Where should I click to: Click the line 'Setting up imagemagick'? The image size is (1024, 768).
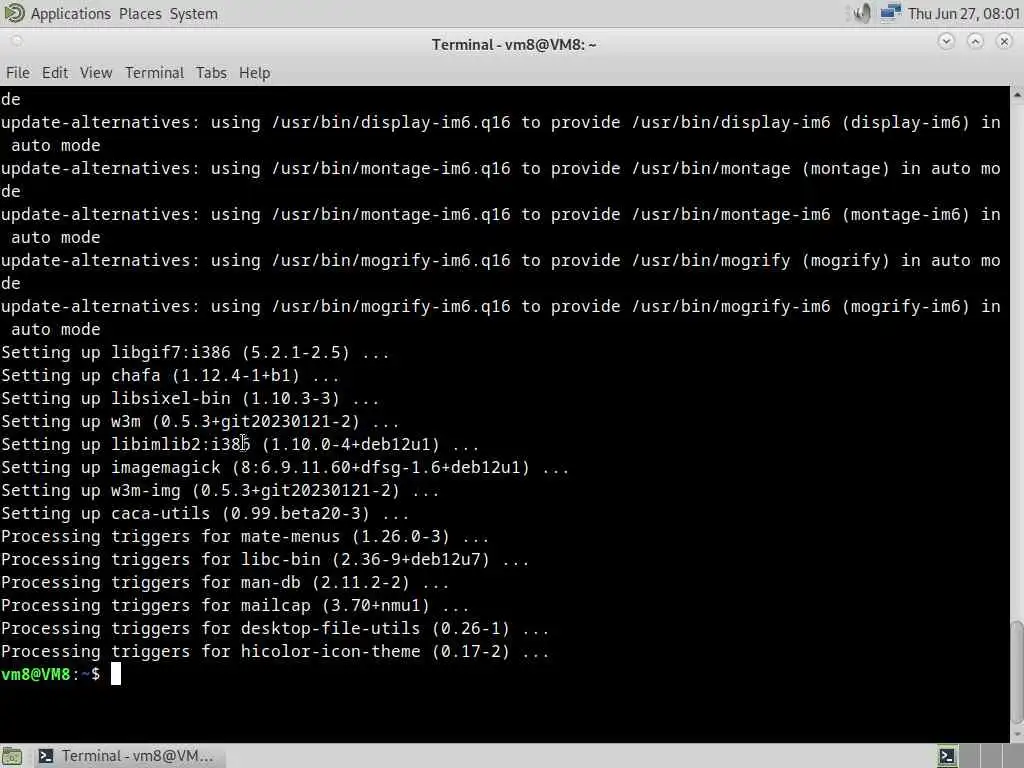pos(285,468)
